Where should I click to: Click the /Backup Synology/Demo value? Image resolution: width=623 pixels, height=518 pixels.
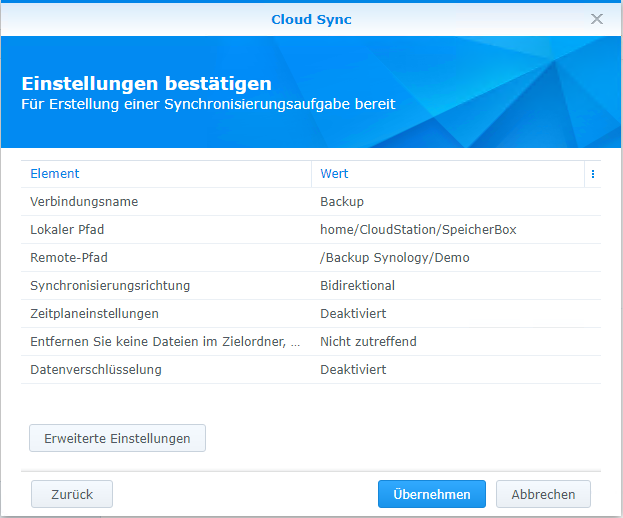(394, 258)
